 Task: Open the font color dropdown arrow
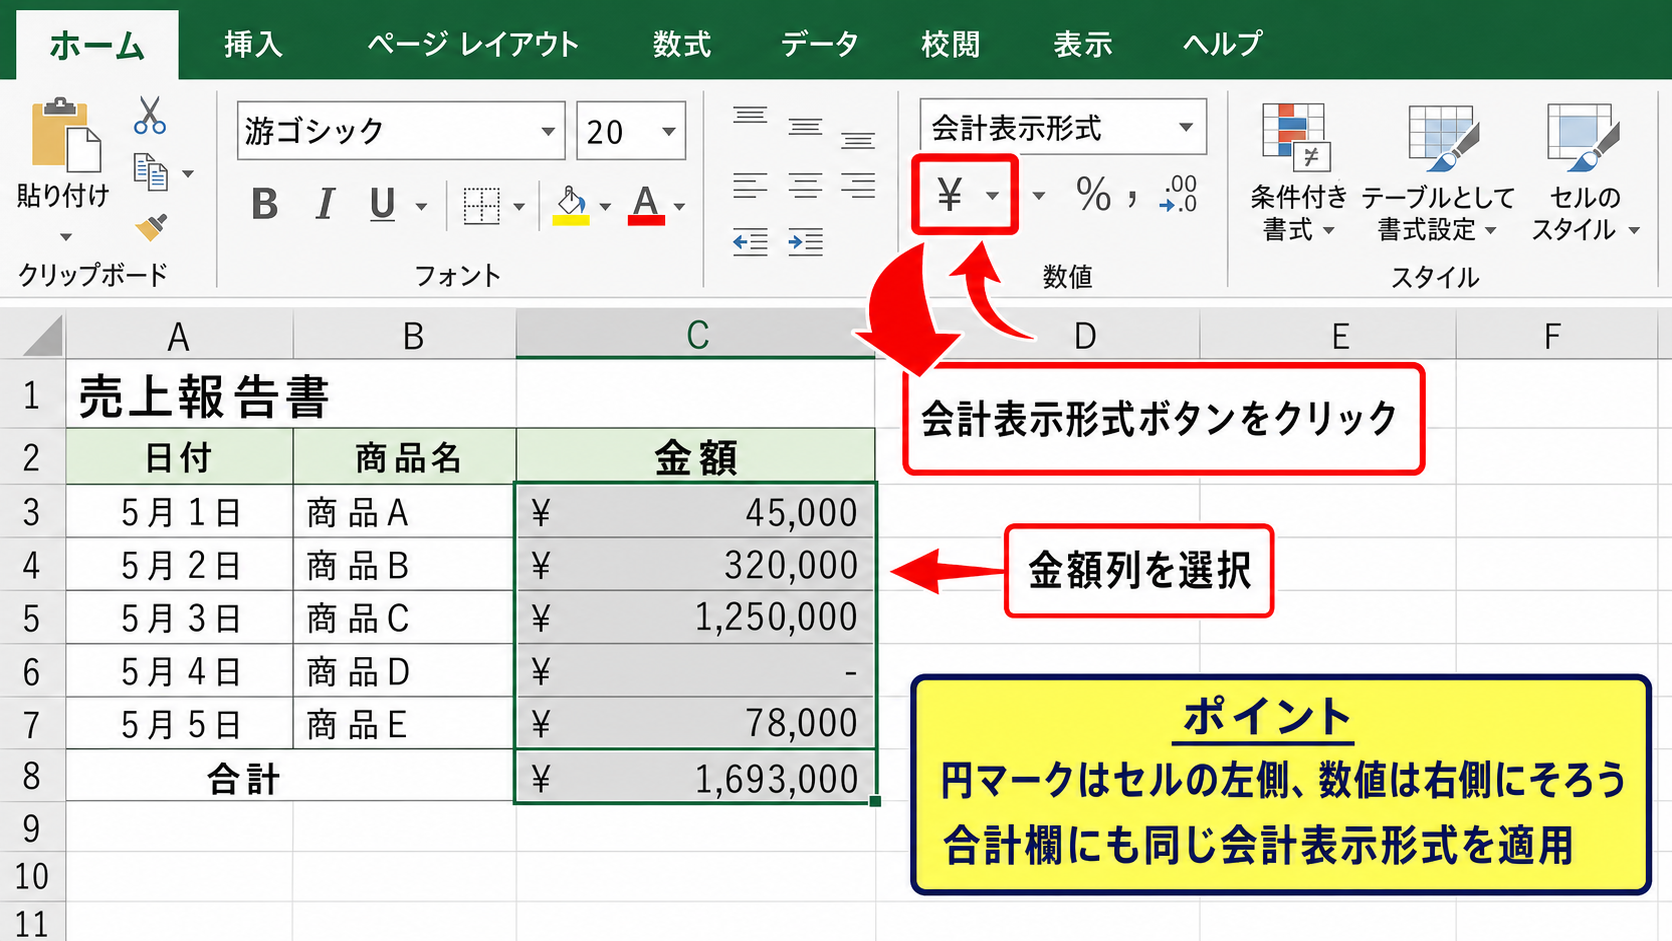coord(680,207)
